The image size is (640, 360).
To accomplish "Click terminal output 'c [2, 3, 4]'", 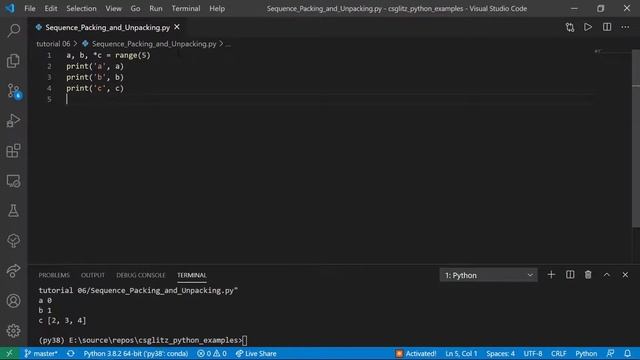I will coord(62,320).
